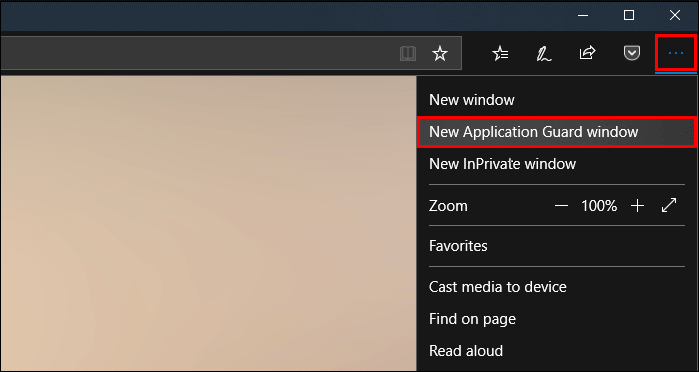Open the Settings and more ellipsis menu
699x372 pixels.
676,54
